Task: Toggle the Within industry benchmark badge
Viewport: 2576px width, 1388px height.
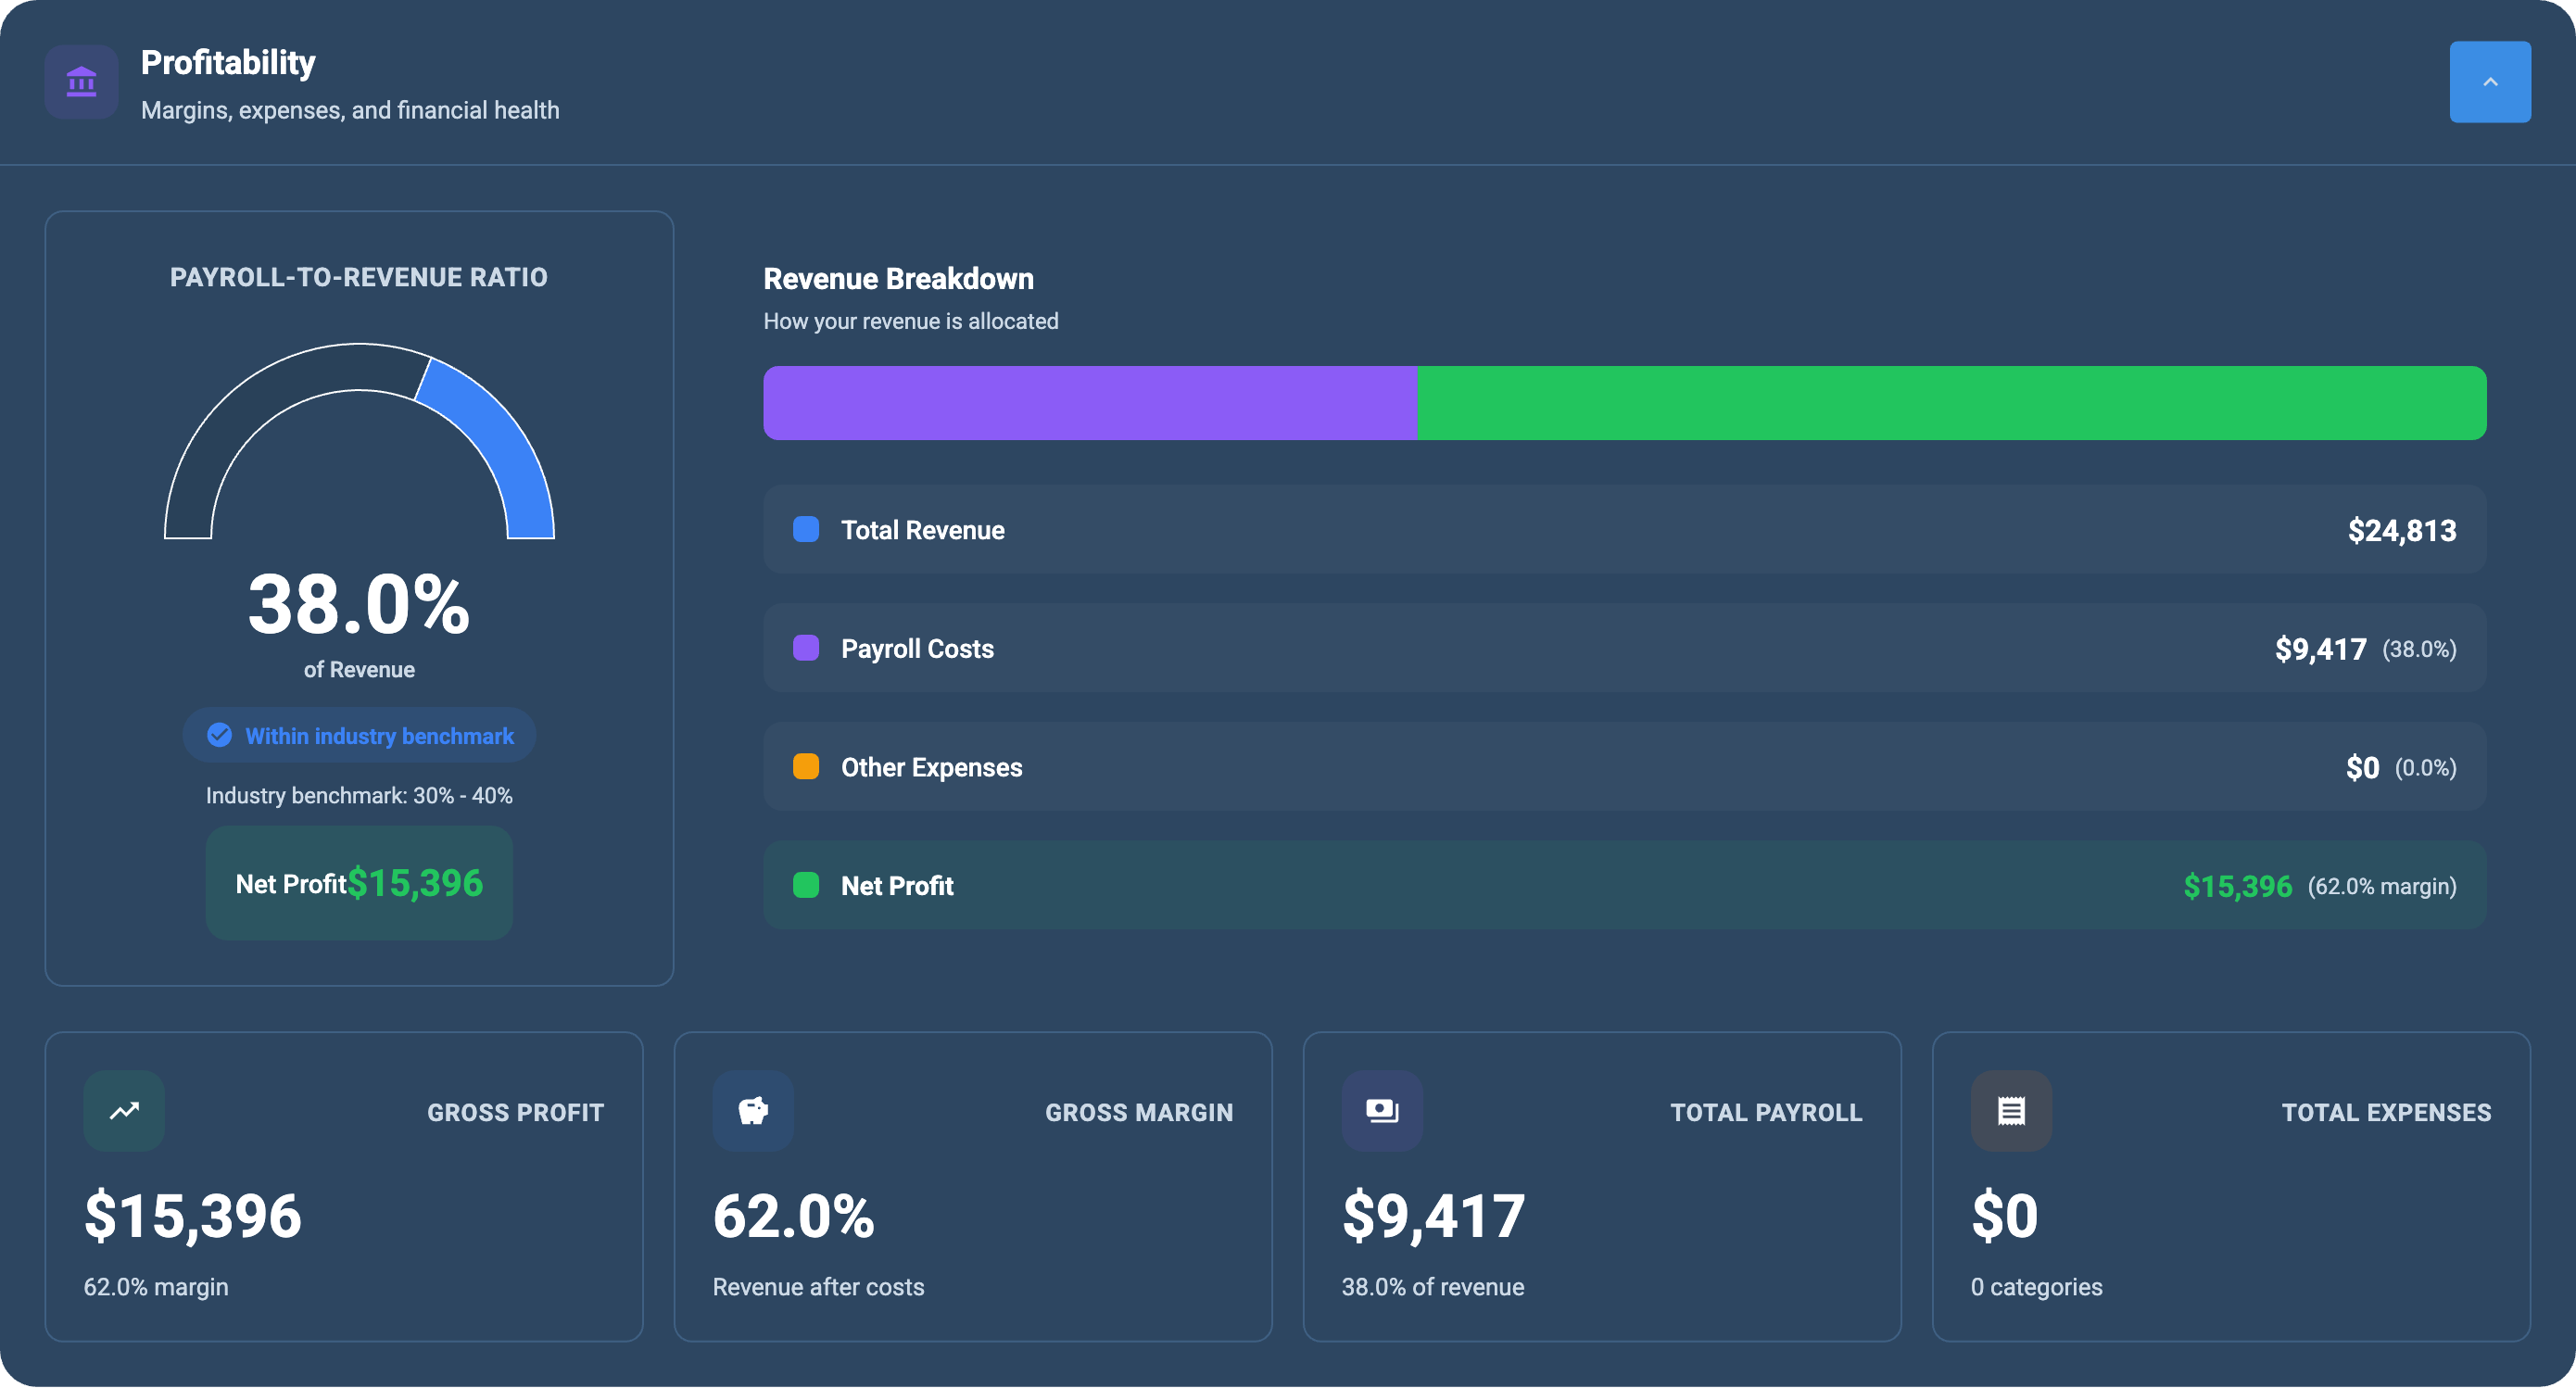Action: pyautogui.click(x=359, y=735)
